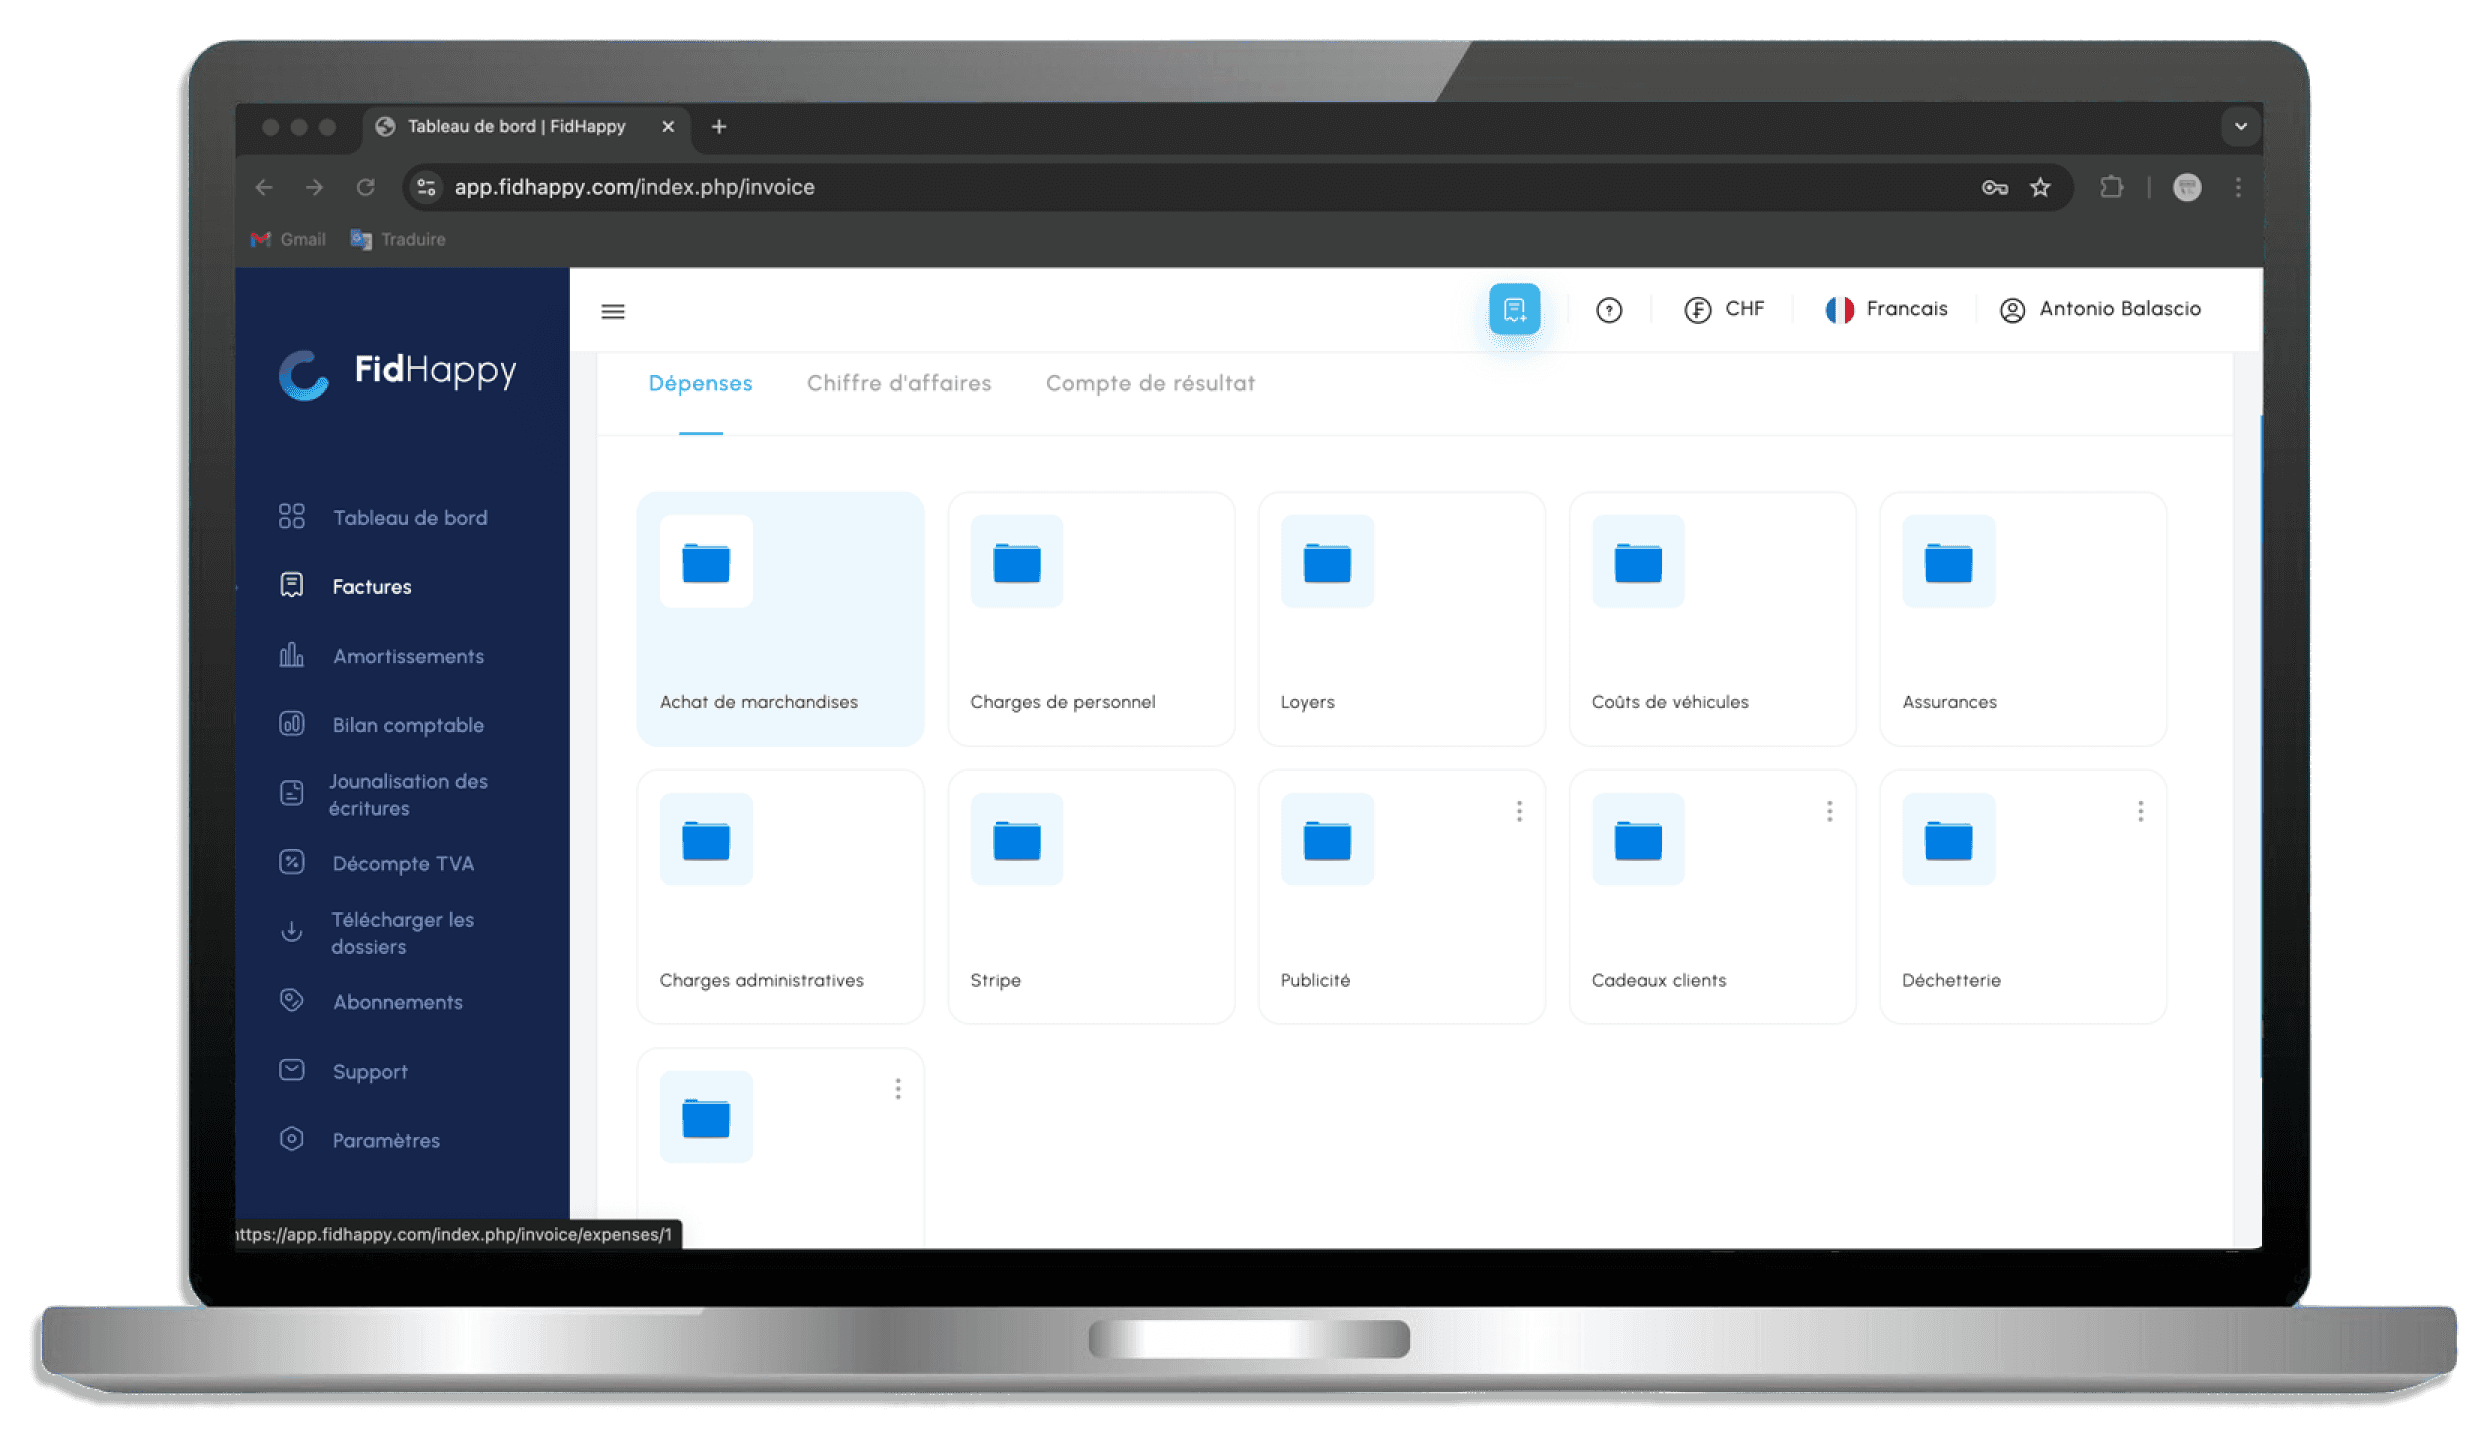Click the browser address bar
The width and height of the screenshot is (2486, 1448).
point(1100,187)
